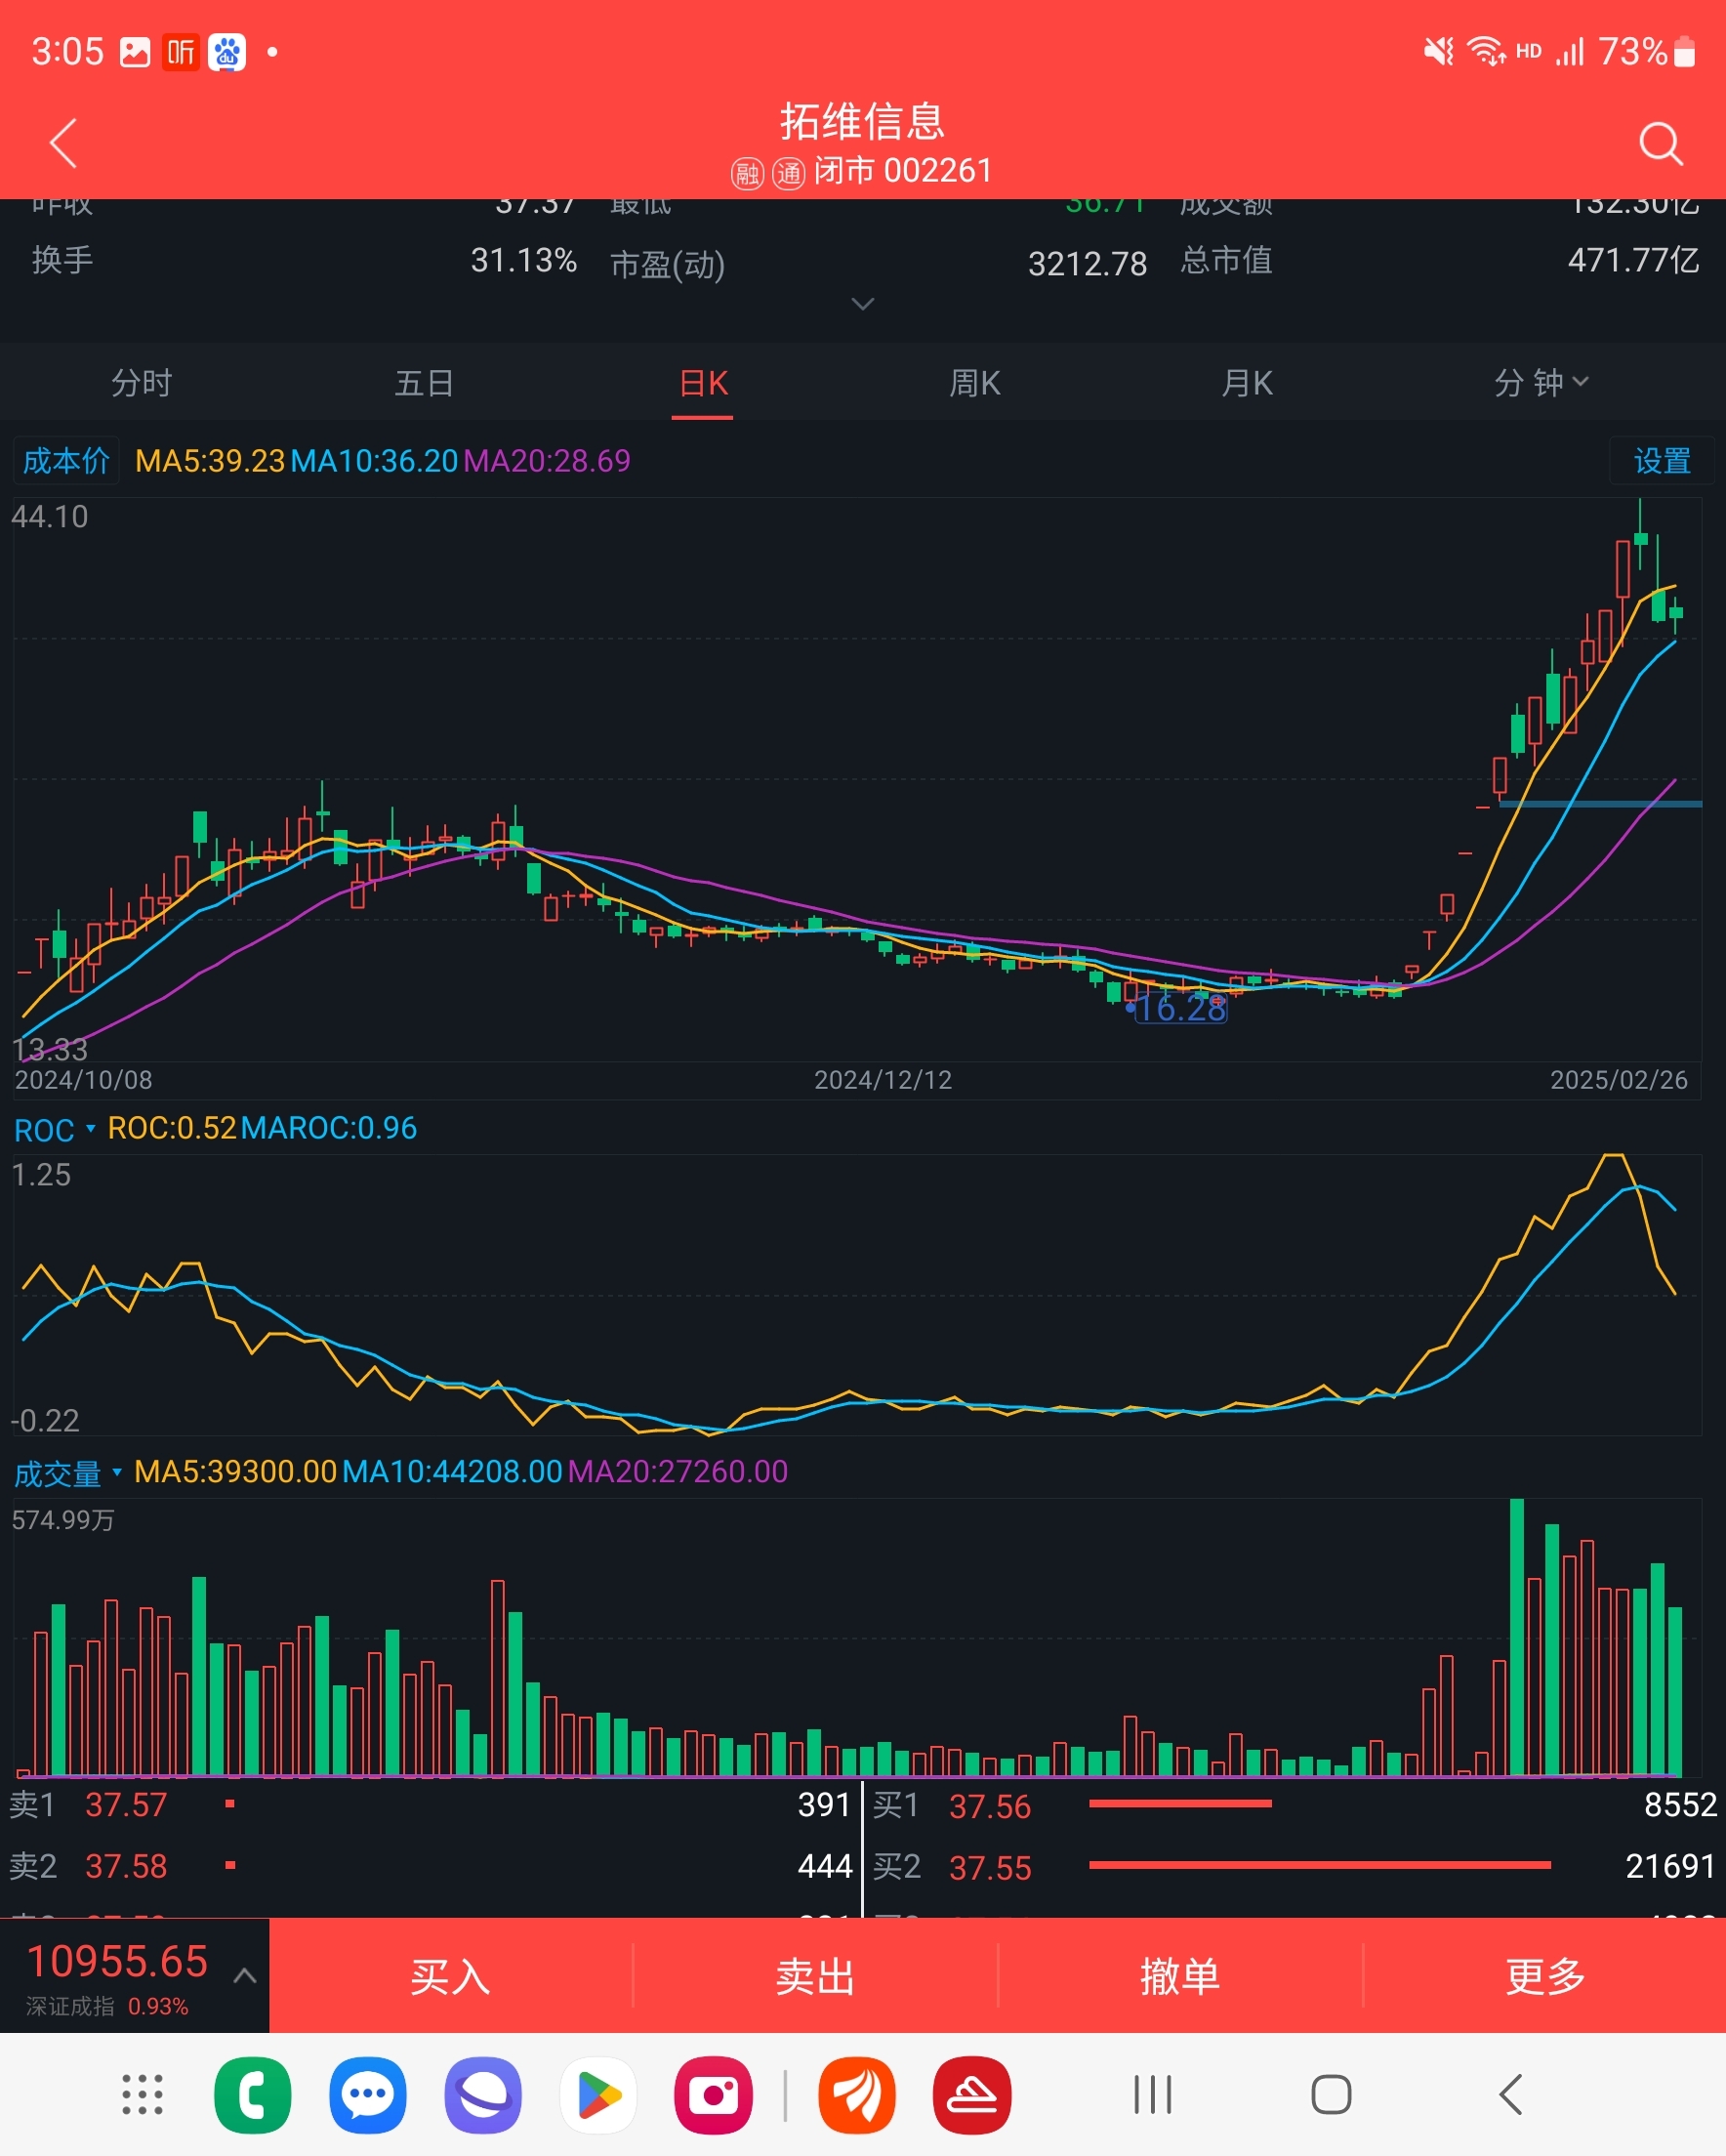Tap the recent apps navigation button

1152,2095
